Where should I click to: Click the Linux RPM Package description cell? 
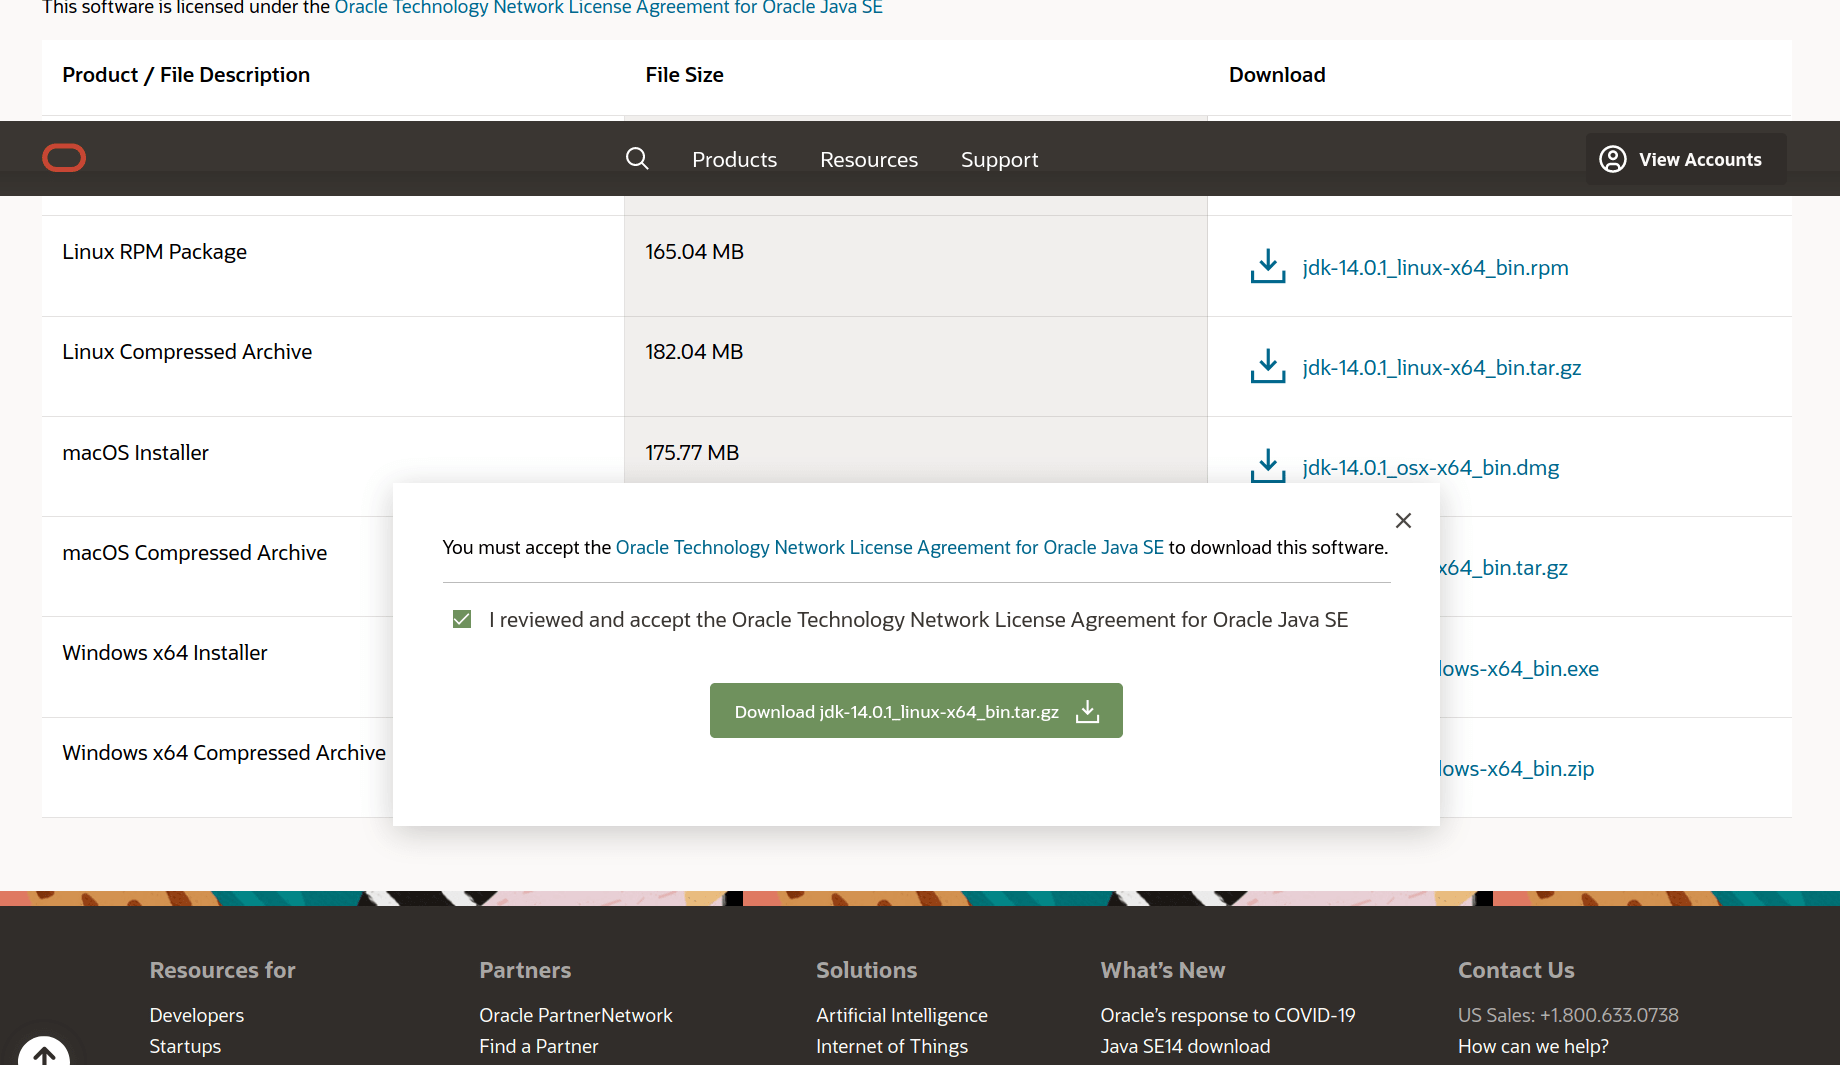pos(333,266)
